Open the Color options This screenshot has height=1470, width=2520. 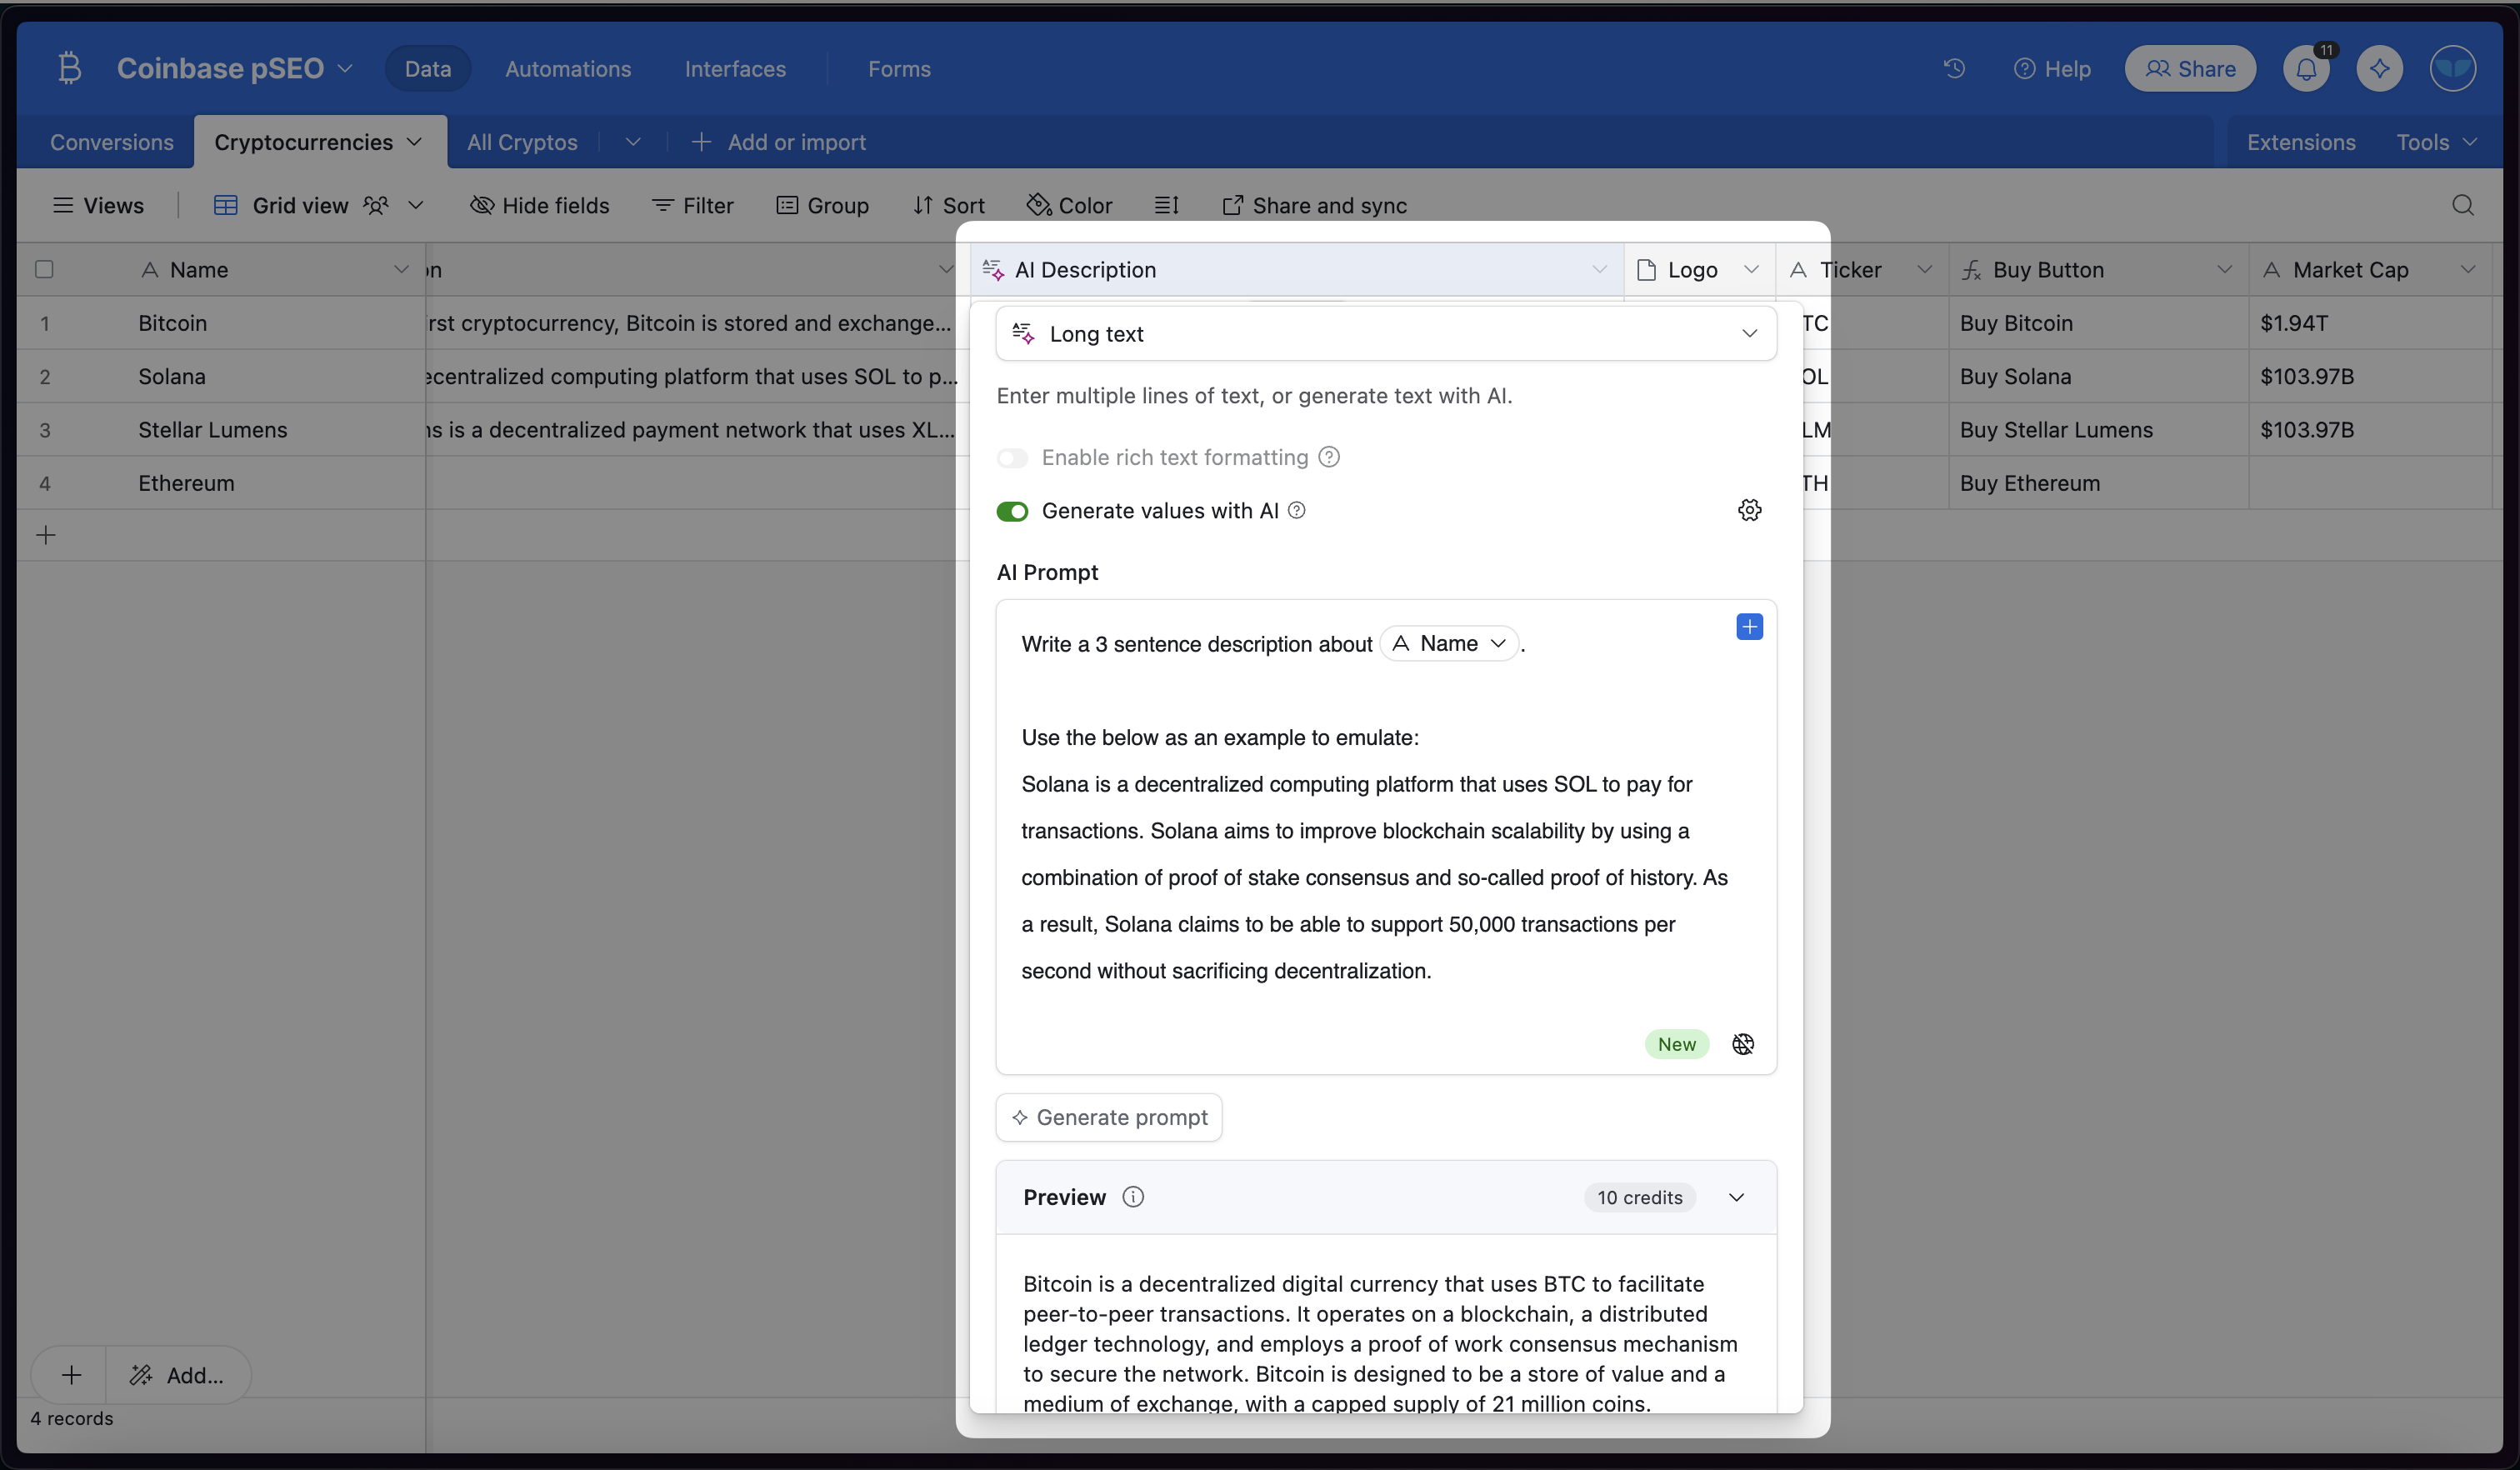point(1069,205)
